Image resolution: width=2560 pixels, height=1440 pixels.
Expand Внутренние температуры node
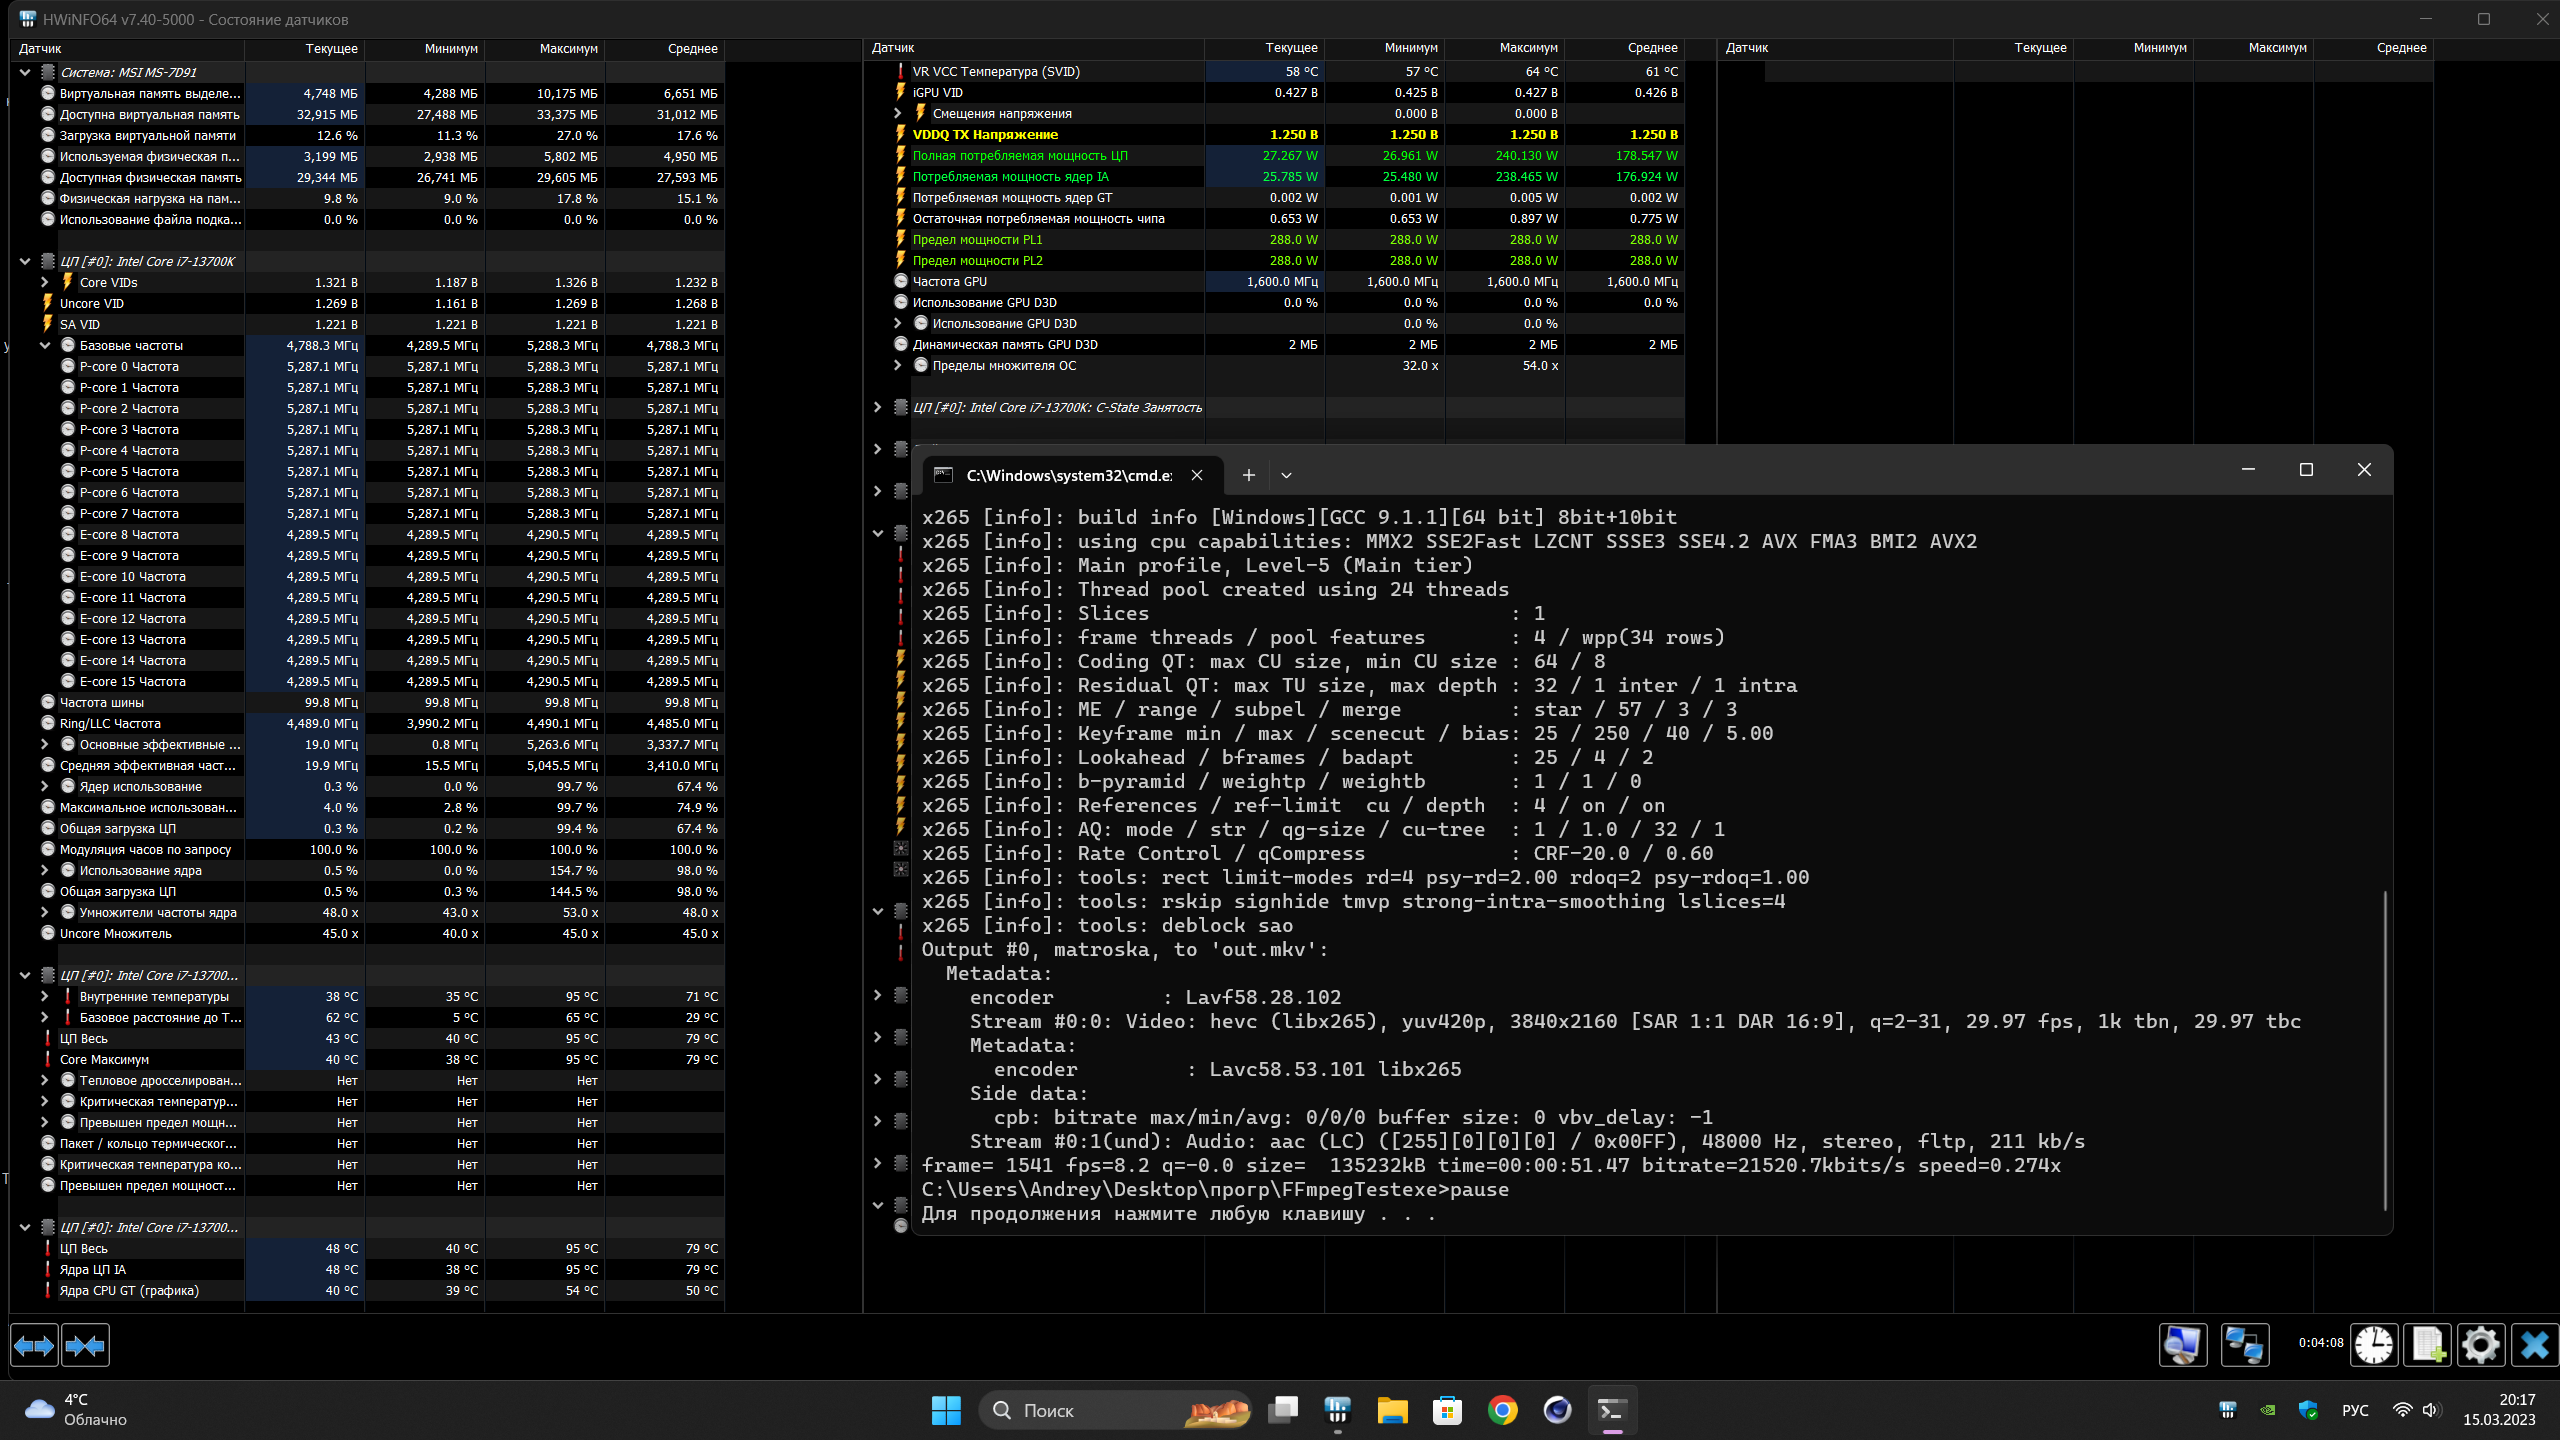click(x=45, y=997)
